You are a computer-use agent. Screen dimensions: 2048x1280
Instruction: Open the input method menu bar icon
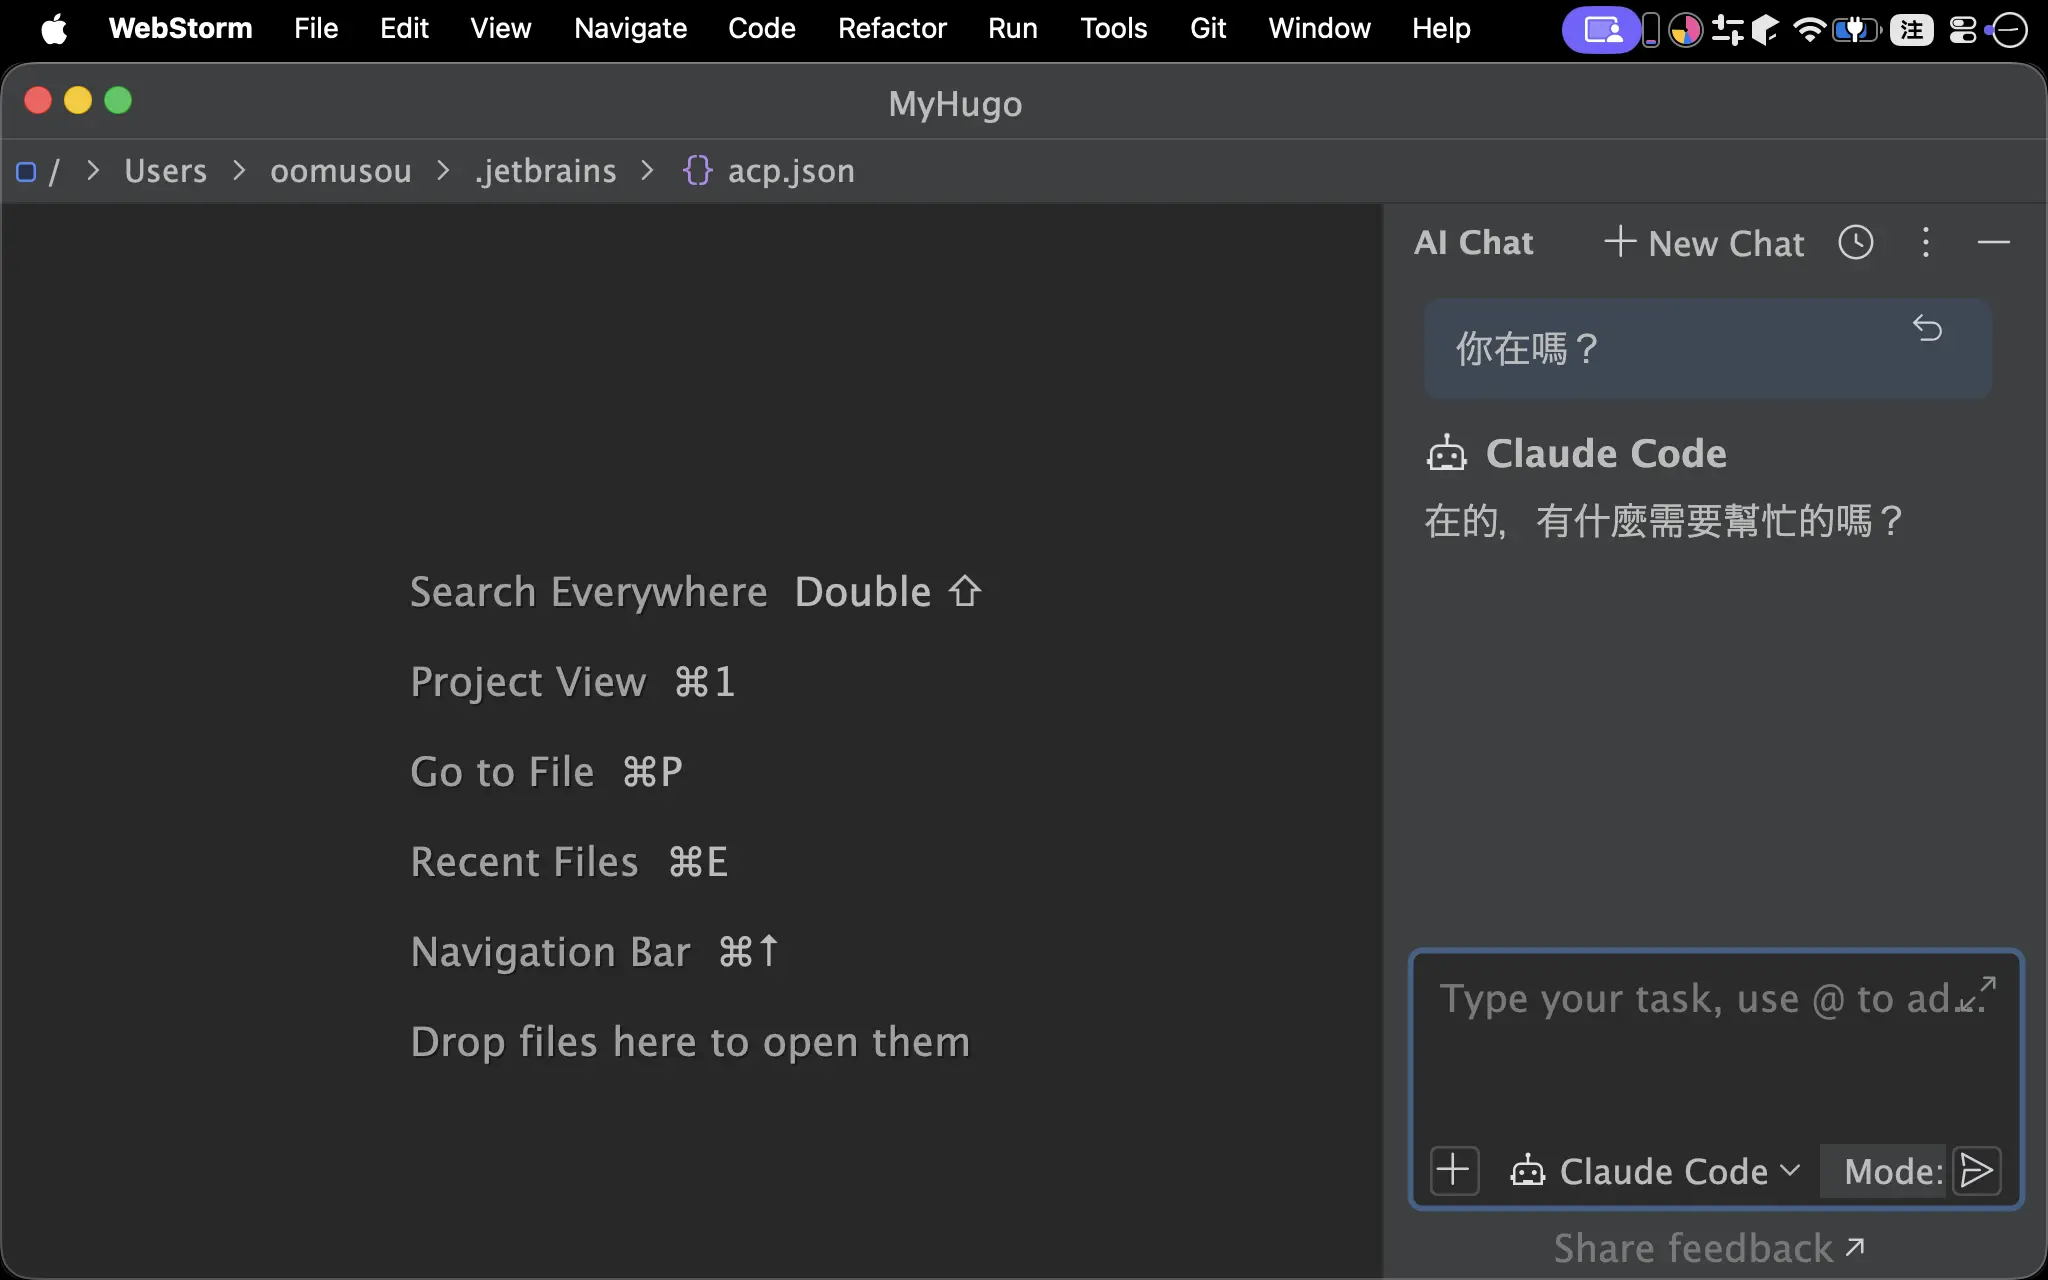coord(1911,29)
